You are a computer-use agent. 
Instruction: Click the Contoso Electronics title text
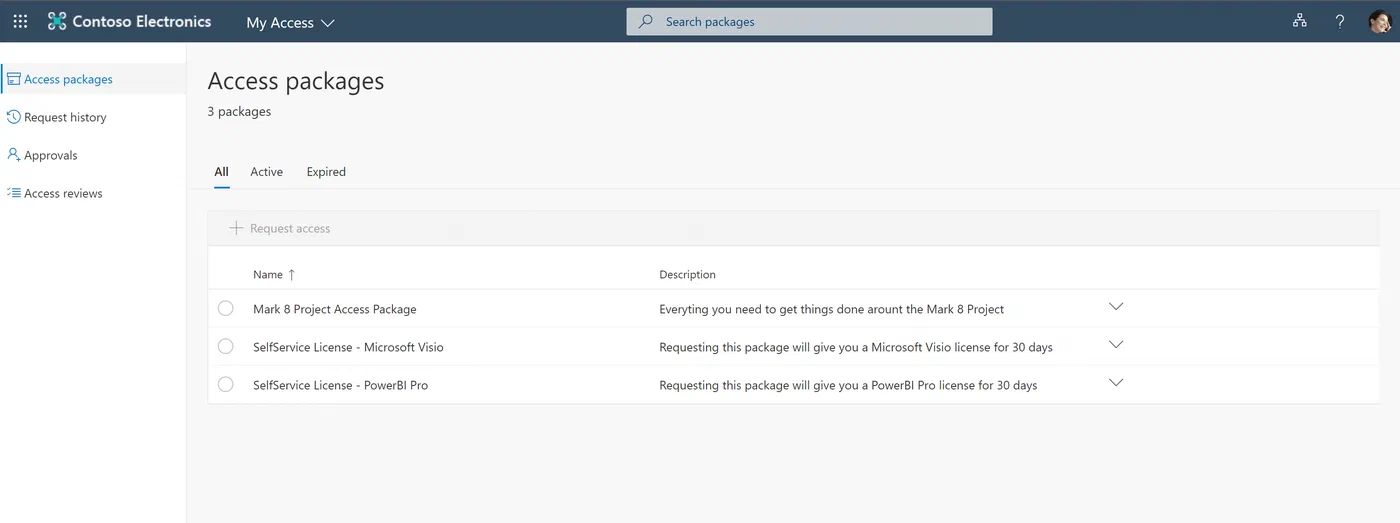[142, 21]
